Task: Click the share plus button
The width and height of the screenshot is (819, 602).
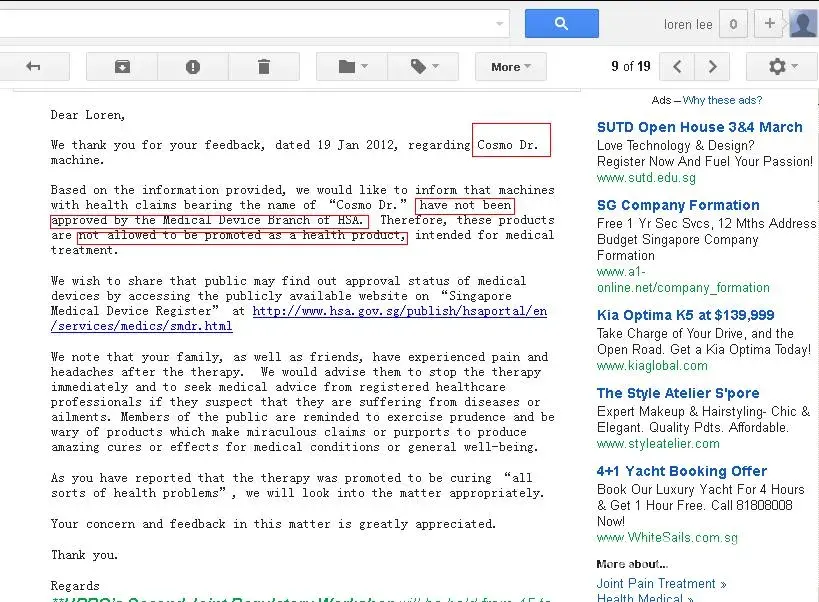Action: pyautogui.click(x=769, y=24)
